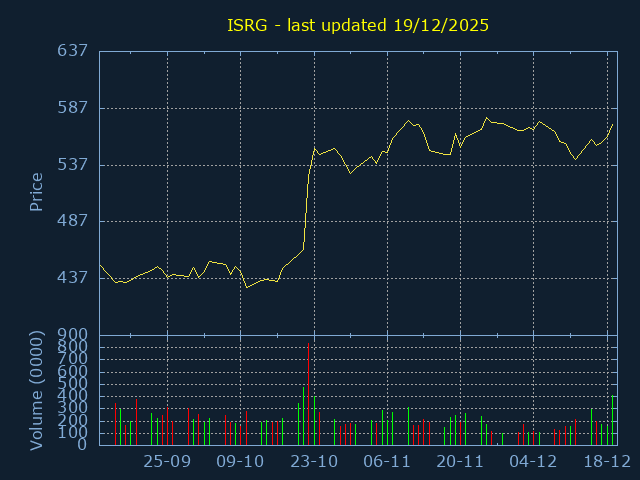The image size is (640, 480).
Task: Click the 900 volume axis value
Action: pos(73,334)
